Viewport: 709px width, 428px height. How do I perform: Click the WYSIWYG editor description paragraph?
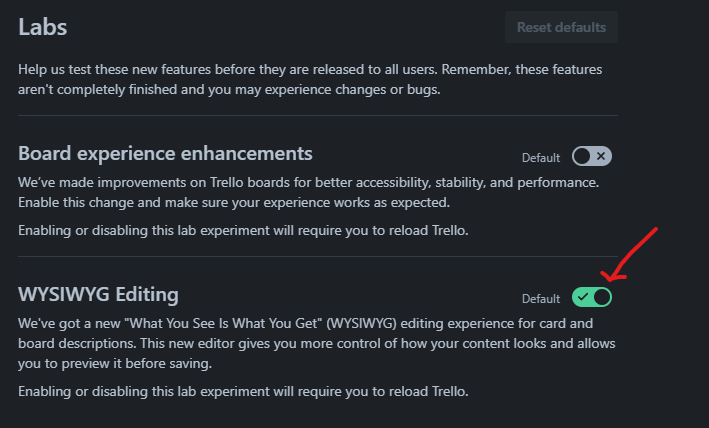pyautogui.click(x=318, y=343)
